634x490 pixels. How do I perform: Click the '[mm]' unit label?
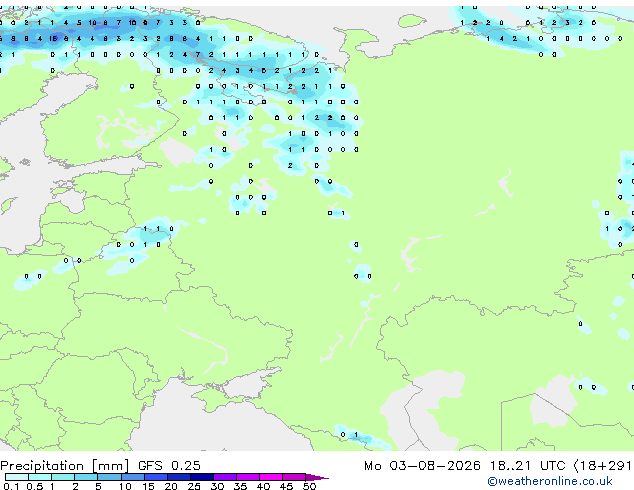111,466
